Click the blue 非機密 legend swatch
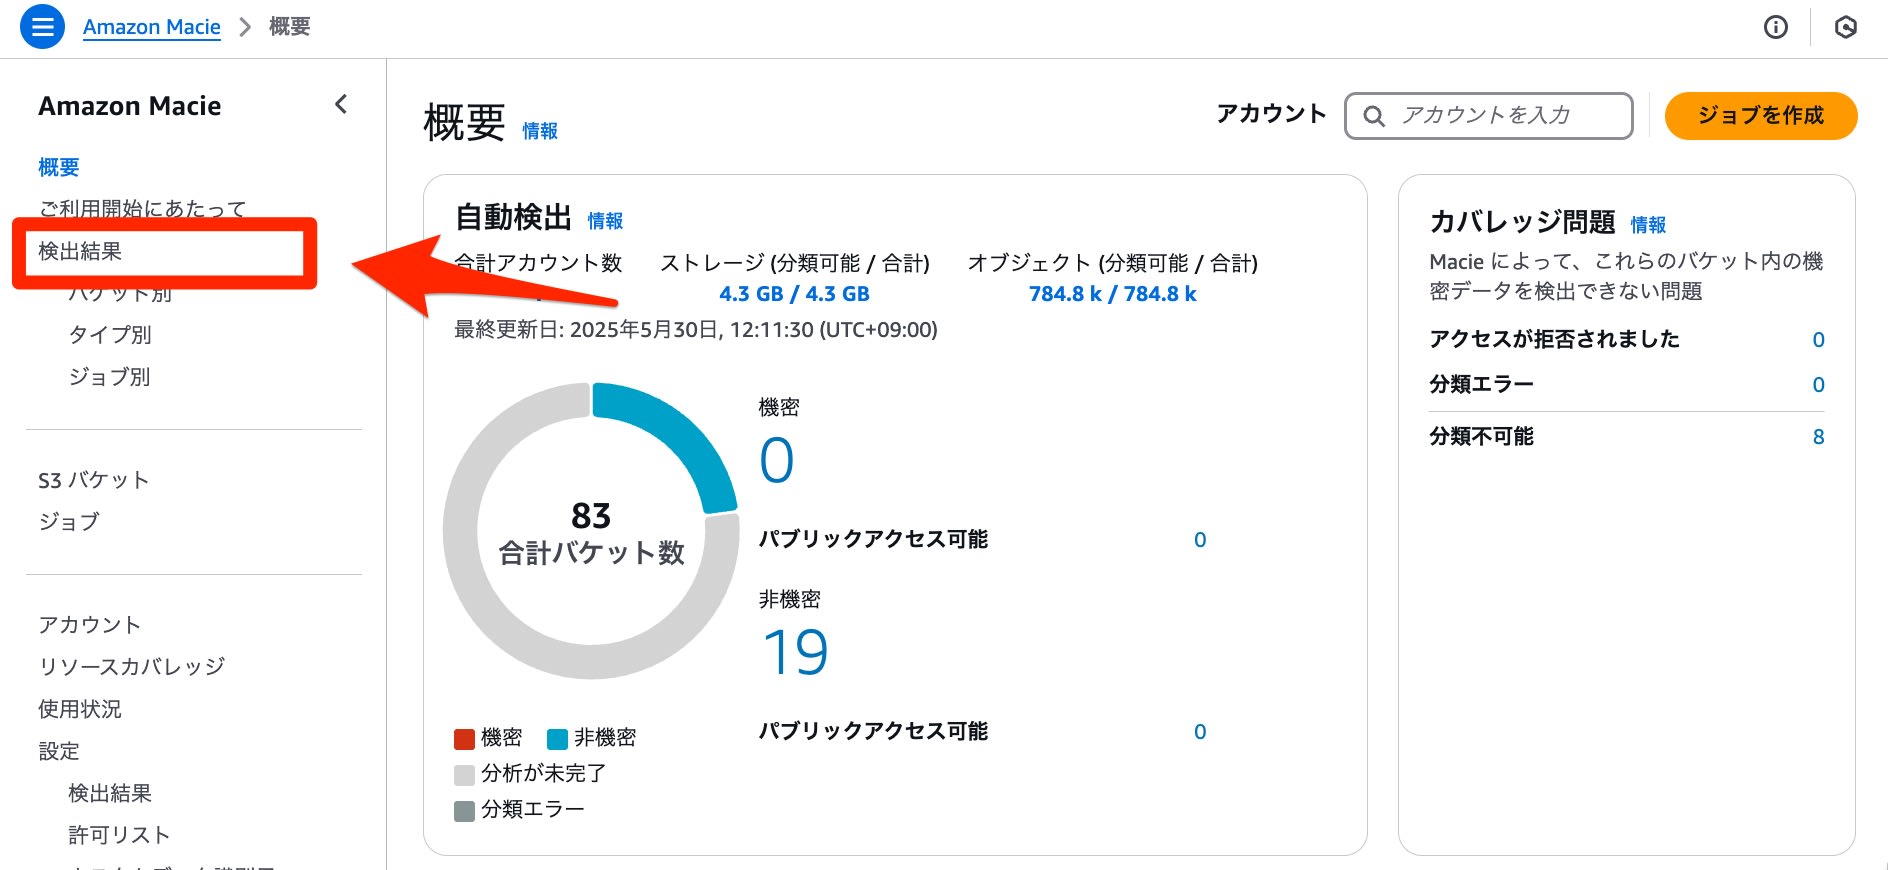This screenshot has height=870, width=1888. (557, 739)
